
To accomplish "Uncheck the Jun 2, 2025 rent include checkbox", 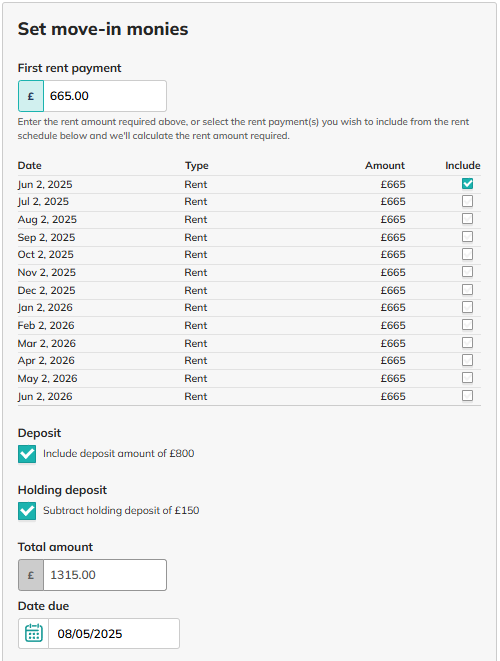I will [x=467, y=184].
